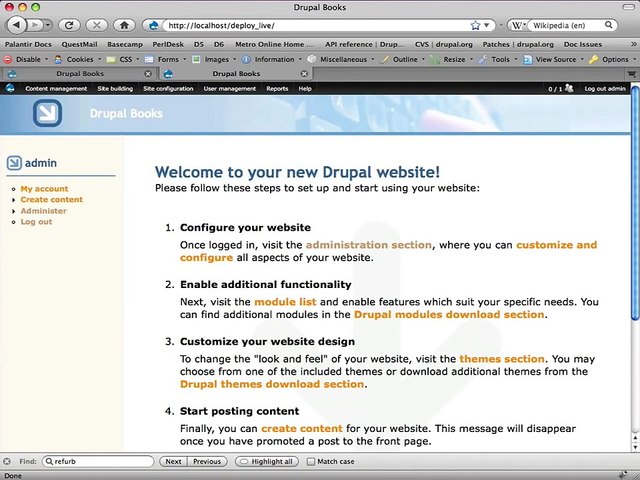Open the Images toolbar menu
Viewport: 640px width, 480px height.
(214, 59)
